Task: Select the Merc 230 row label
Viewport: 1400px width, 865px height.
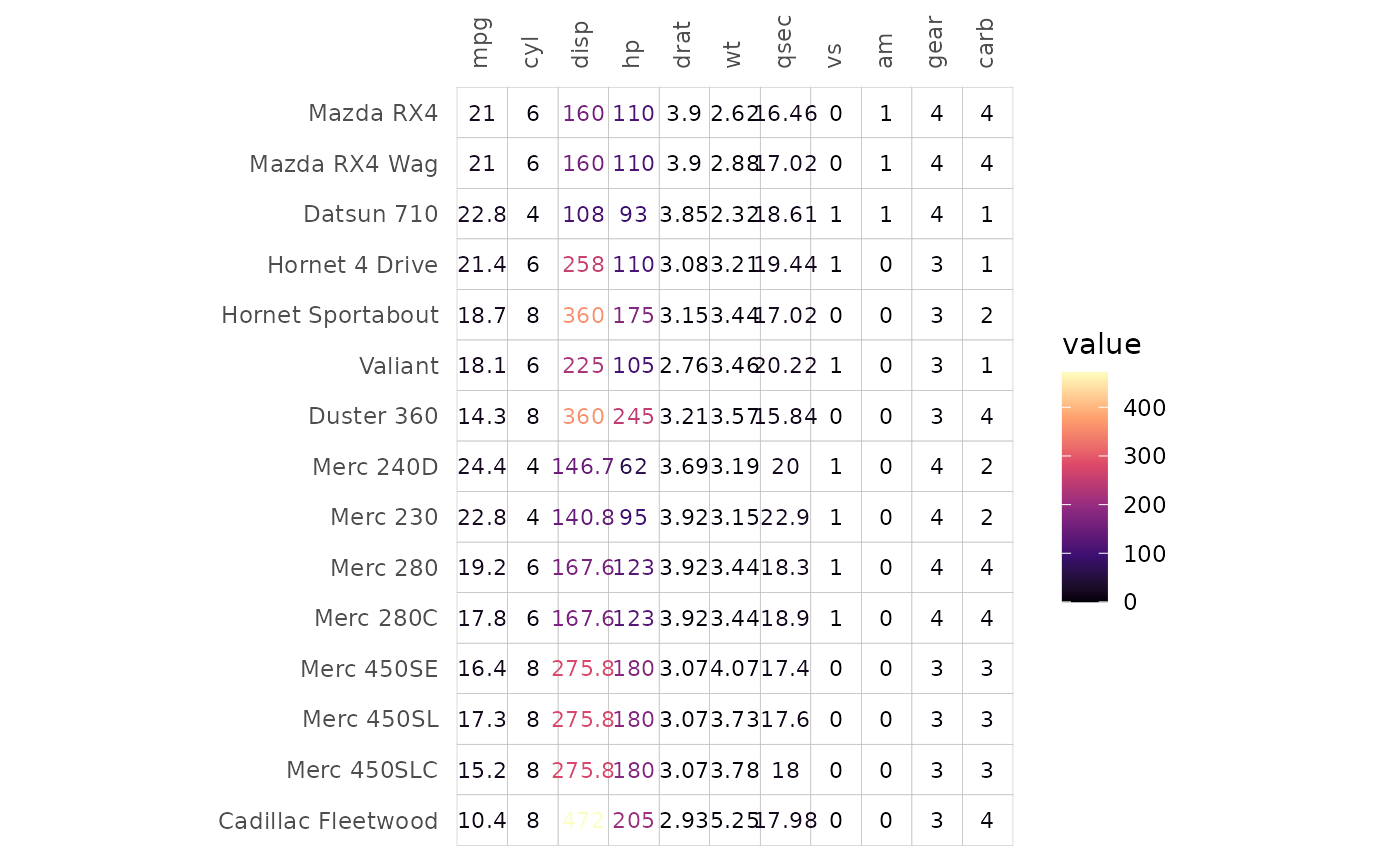Action: (384, 517)
